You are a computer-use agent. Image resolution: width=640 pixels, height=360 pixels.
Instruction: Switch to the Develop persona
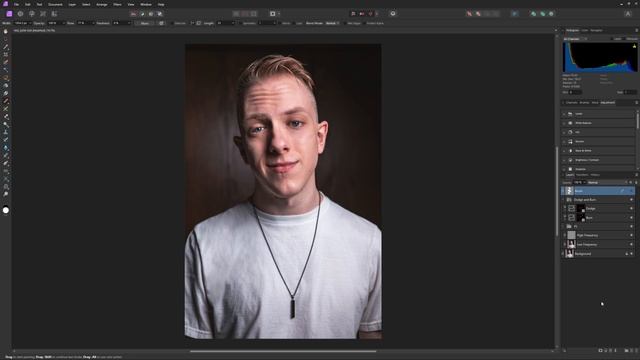coord(31,13)
